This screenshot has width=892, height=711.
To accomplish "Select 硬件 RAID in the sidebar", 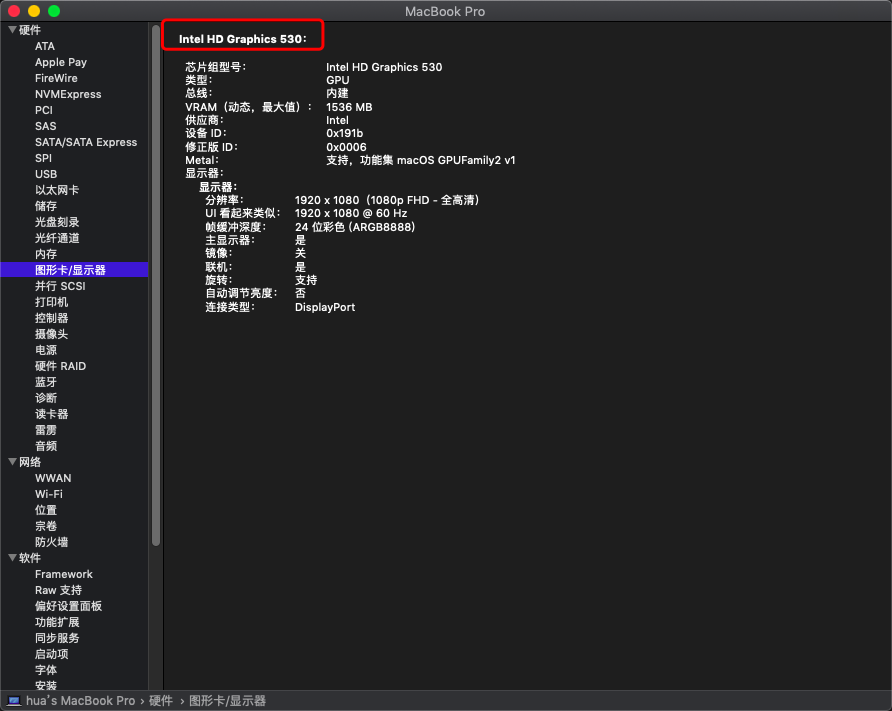I will click(60, 366).
